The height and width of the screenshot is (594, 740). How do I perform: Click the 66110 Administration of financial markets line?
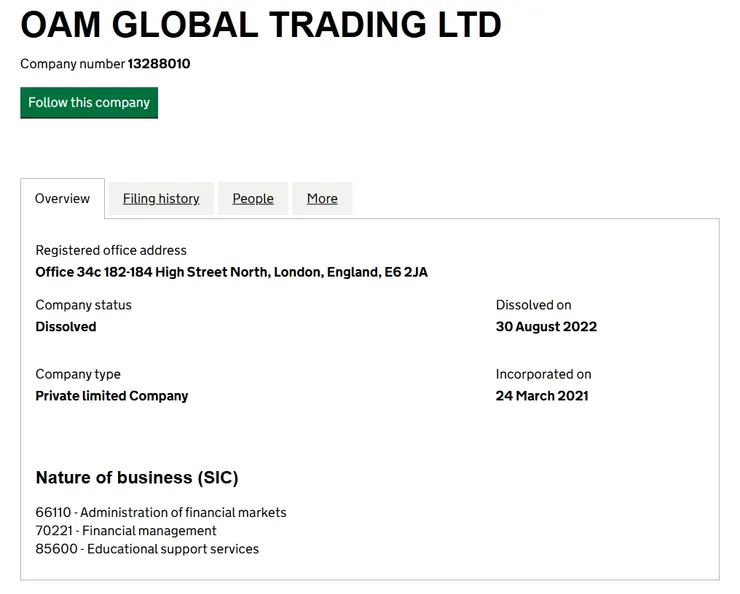[x=161, y=513]
